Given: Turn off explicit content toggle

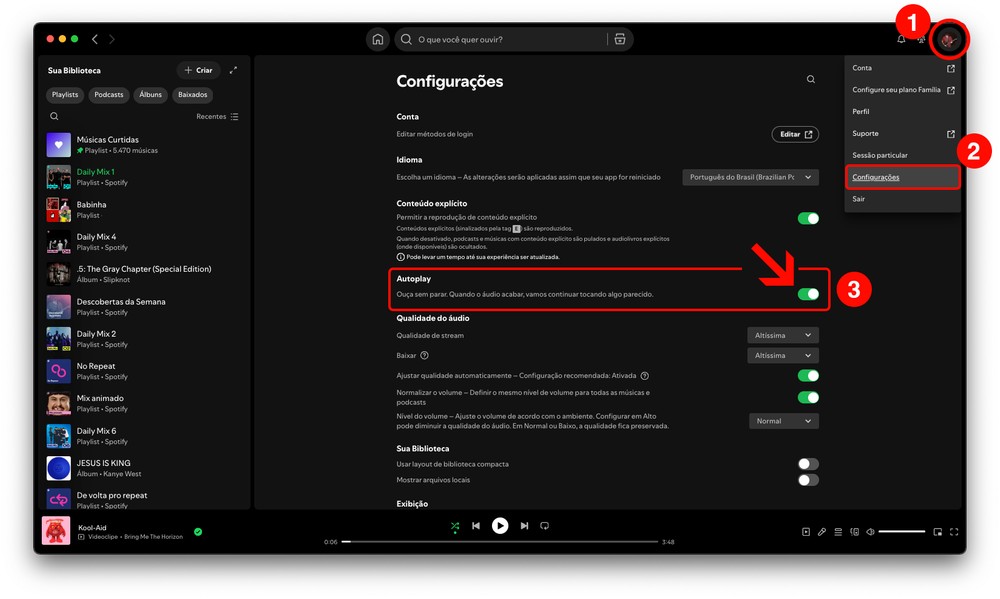Looking at the screenshot, I should (808, 218).
